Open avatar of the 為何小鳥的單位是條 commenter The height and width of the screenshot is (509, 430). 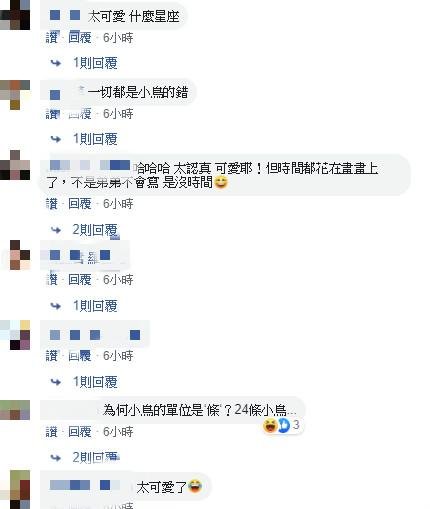[15, 410]
